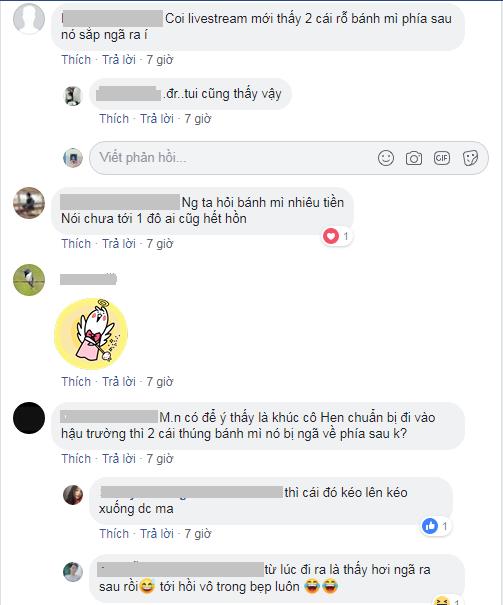Image resolution: width=503 pixels, height=605 pixels.
Task: Open the sticker picker in reply box
Action: point(470,158)
